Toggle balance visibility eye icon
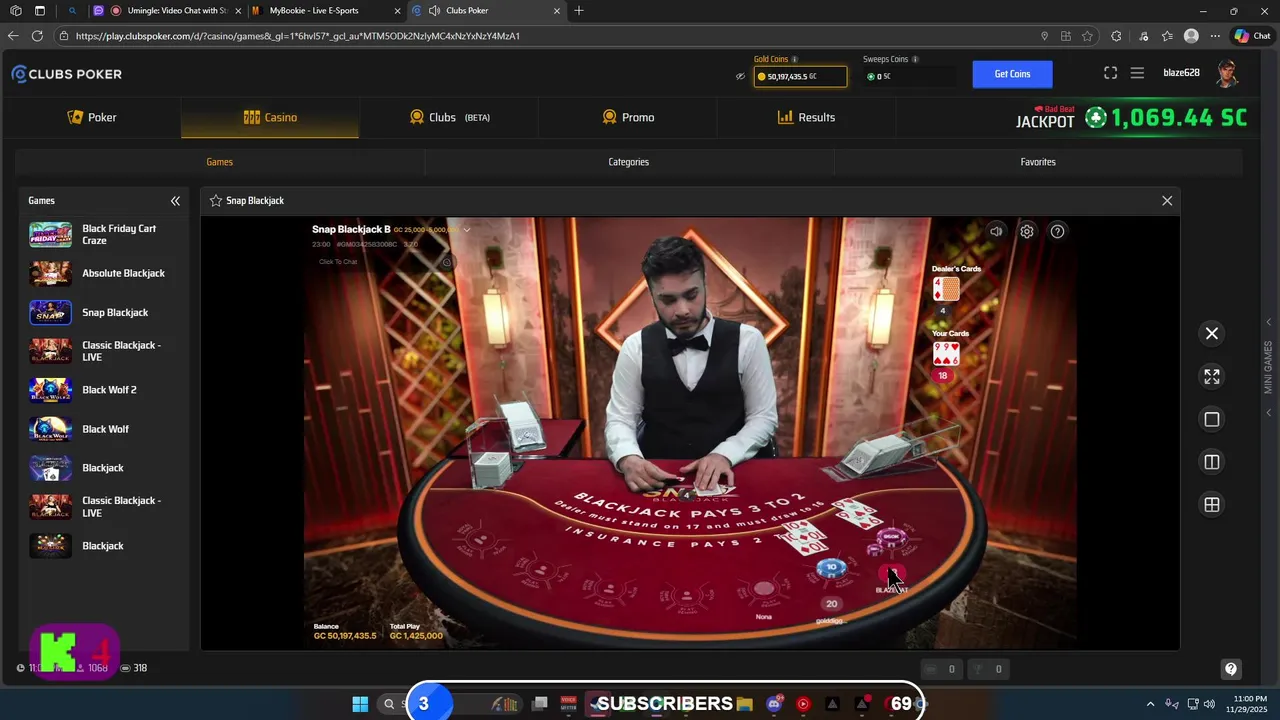Image resolution: width=1280 pixels, height=720 pixels. tap(740, 76)
